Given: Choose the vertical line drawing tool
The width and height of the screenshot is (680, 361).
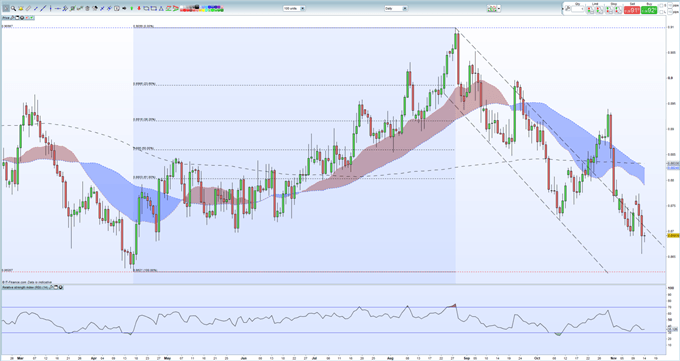Looking at the screenshot, I should pyautogui.click(x=50, y=8).
